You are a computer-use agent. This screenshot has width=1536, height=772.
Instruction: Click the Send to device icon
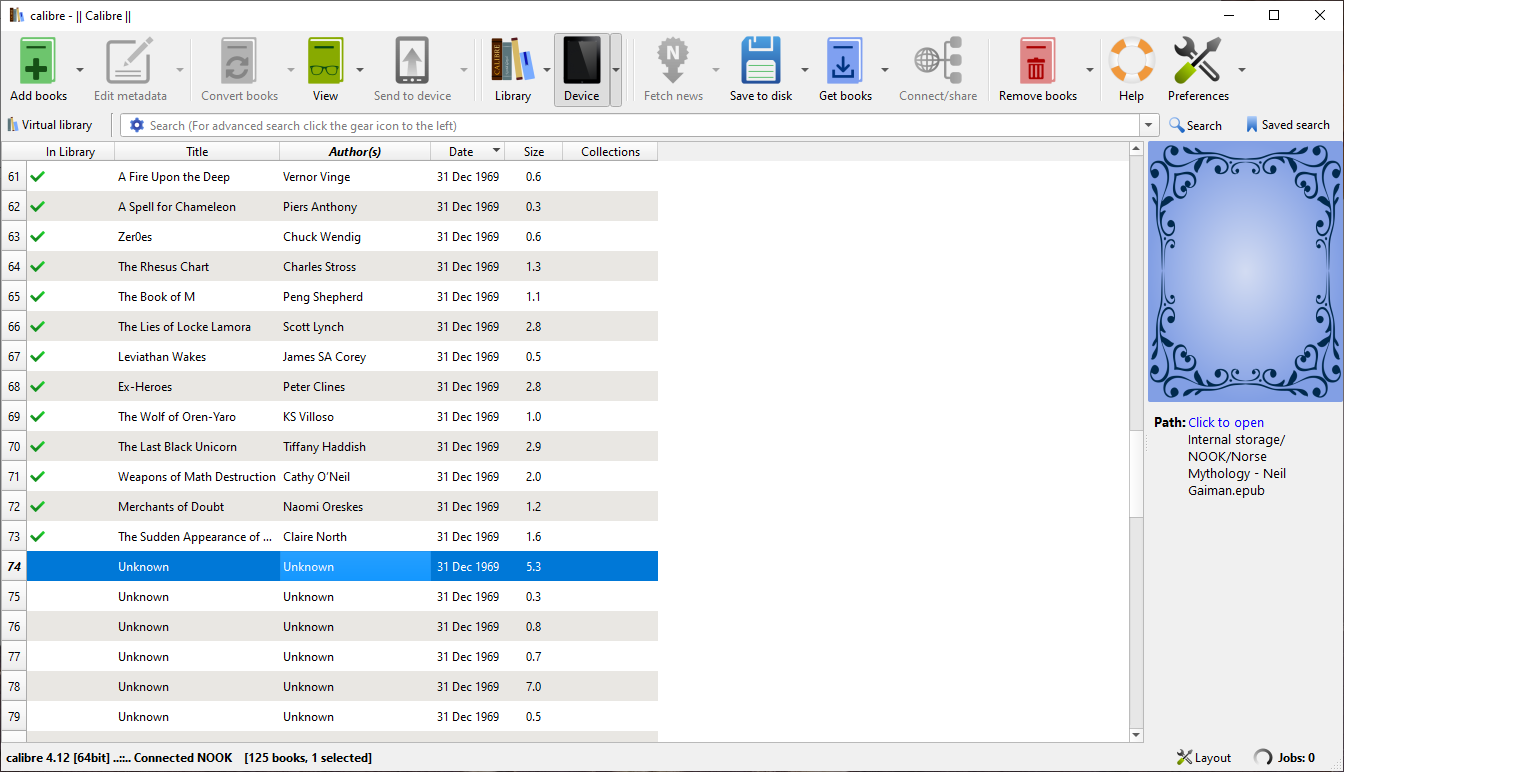pyautogui.click(x=412, y=61)
